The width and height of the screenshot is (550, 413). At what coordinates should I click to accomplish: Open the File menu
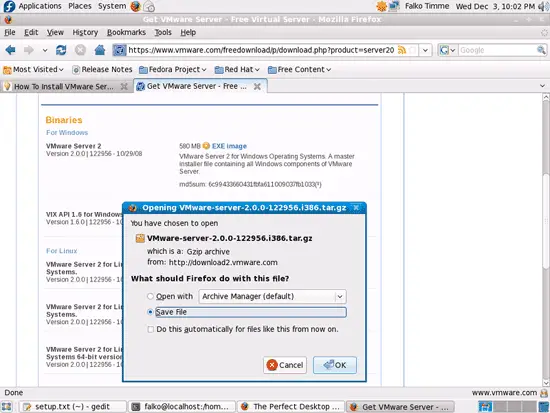click(x=10, y=32)
